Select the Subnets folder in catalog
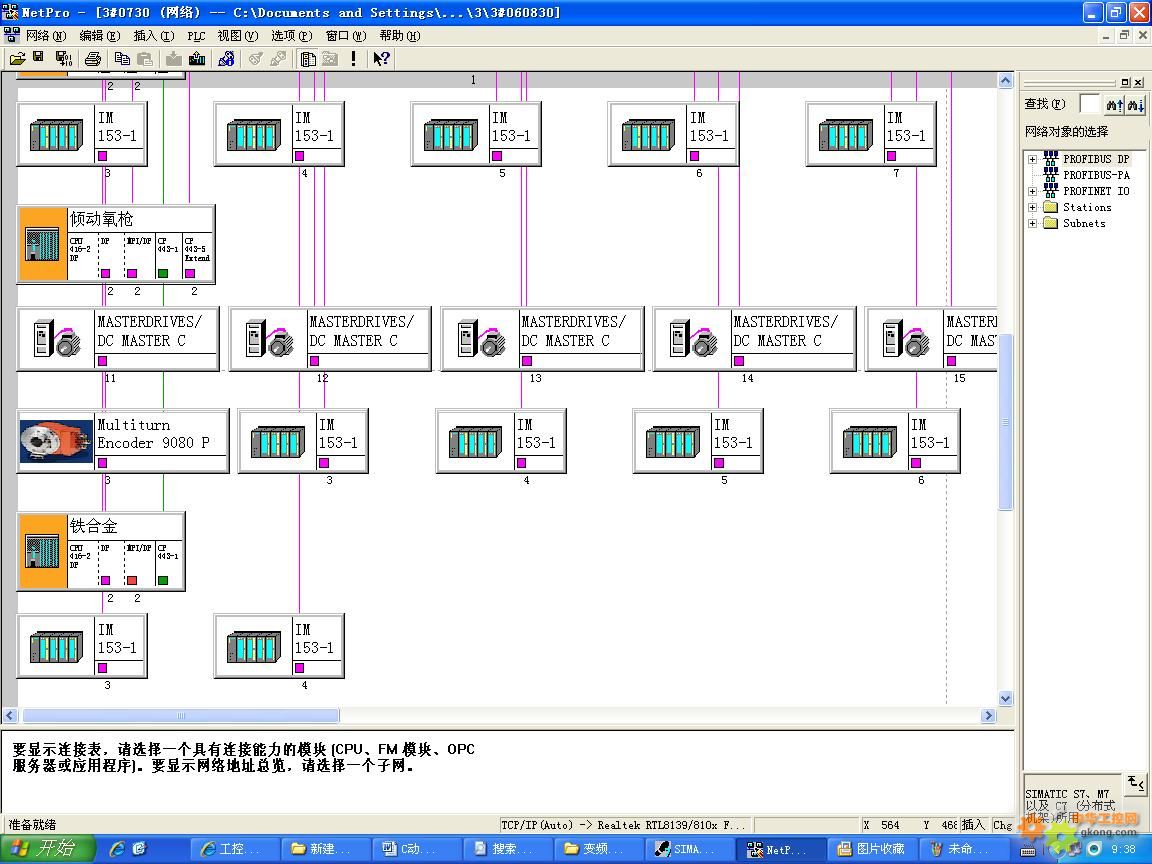The width and height of the screenshot is (1152, 864). pos(1084,224)
